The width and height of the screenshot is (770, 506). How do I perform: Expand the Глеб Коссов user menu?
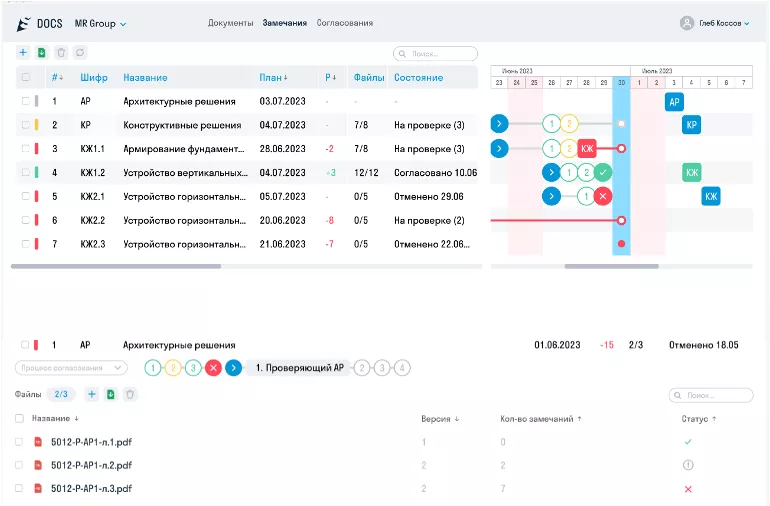715,23
